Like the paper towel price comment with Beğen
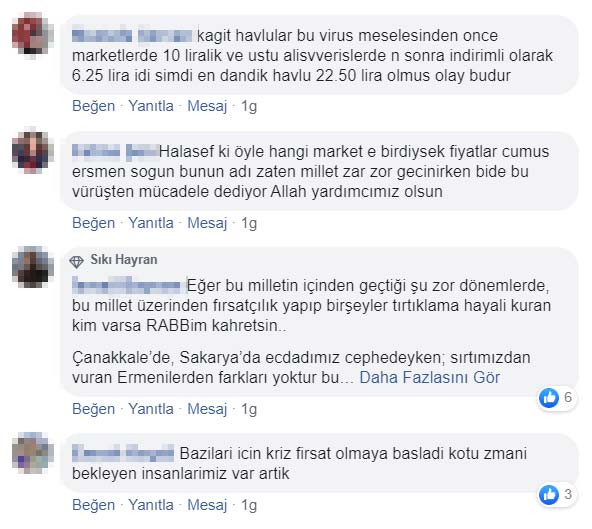Screen dimensions: 592x529 [x=94, y=106]
